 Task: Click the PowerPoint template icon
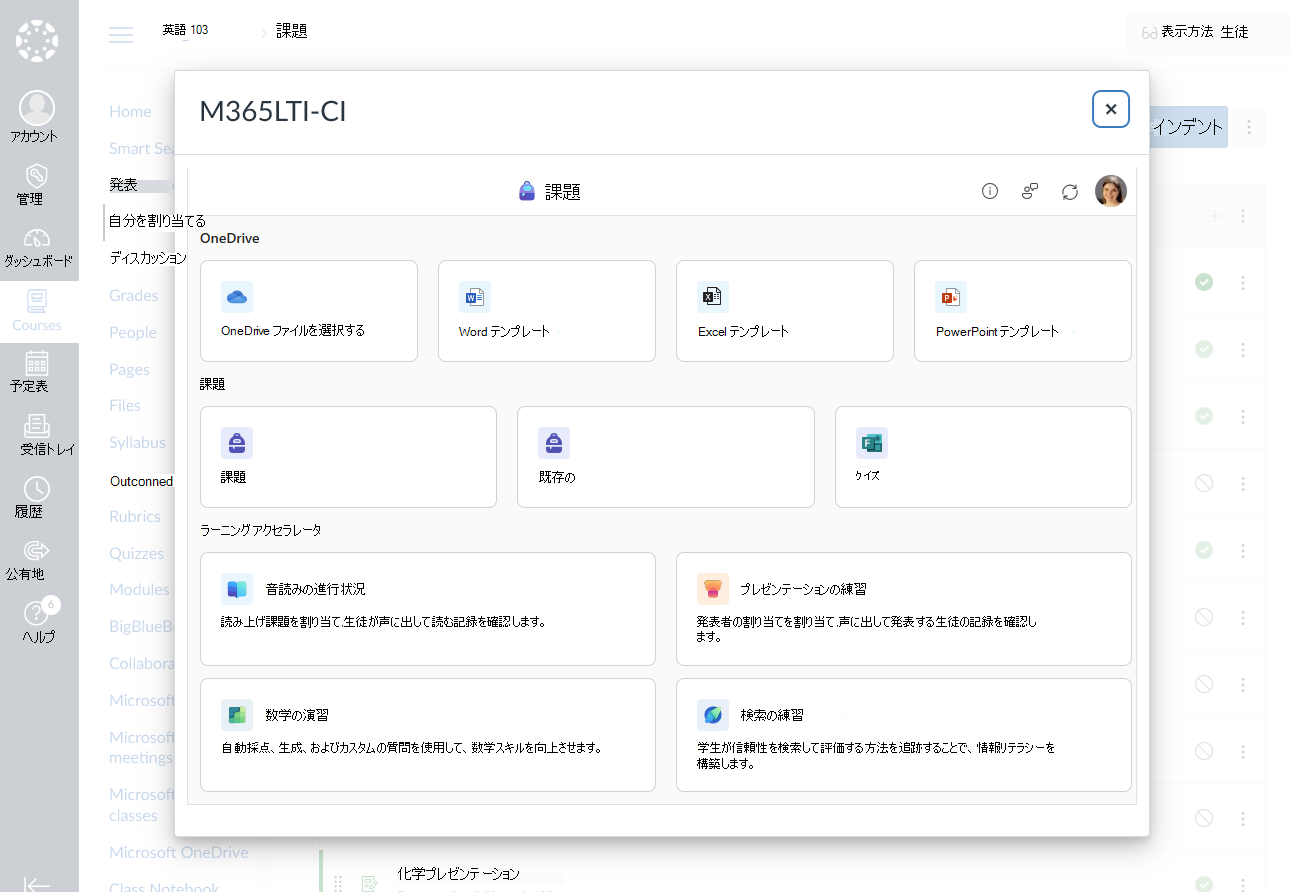point(951,297)
